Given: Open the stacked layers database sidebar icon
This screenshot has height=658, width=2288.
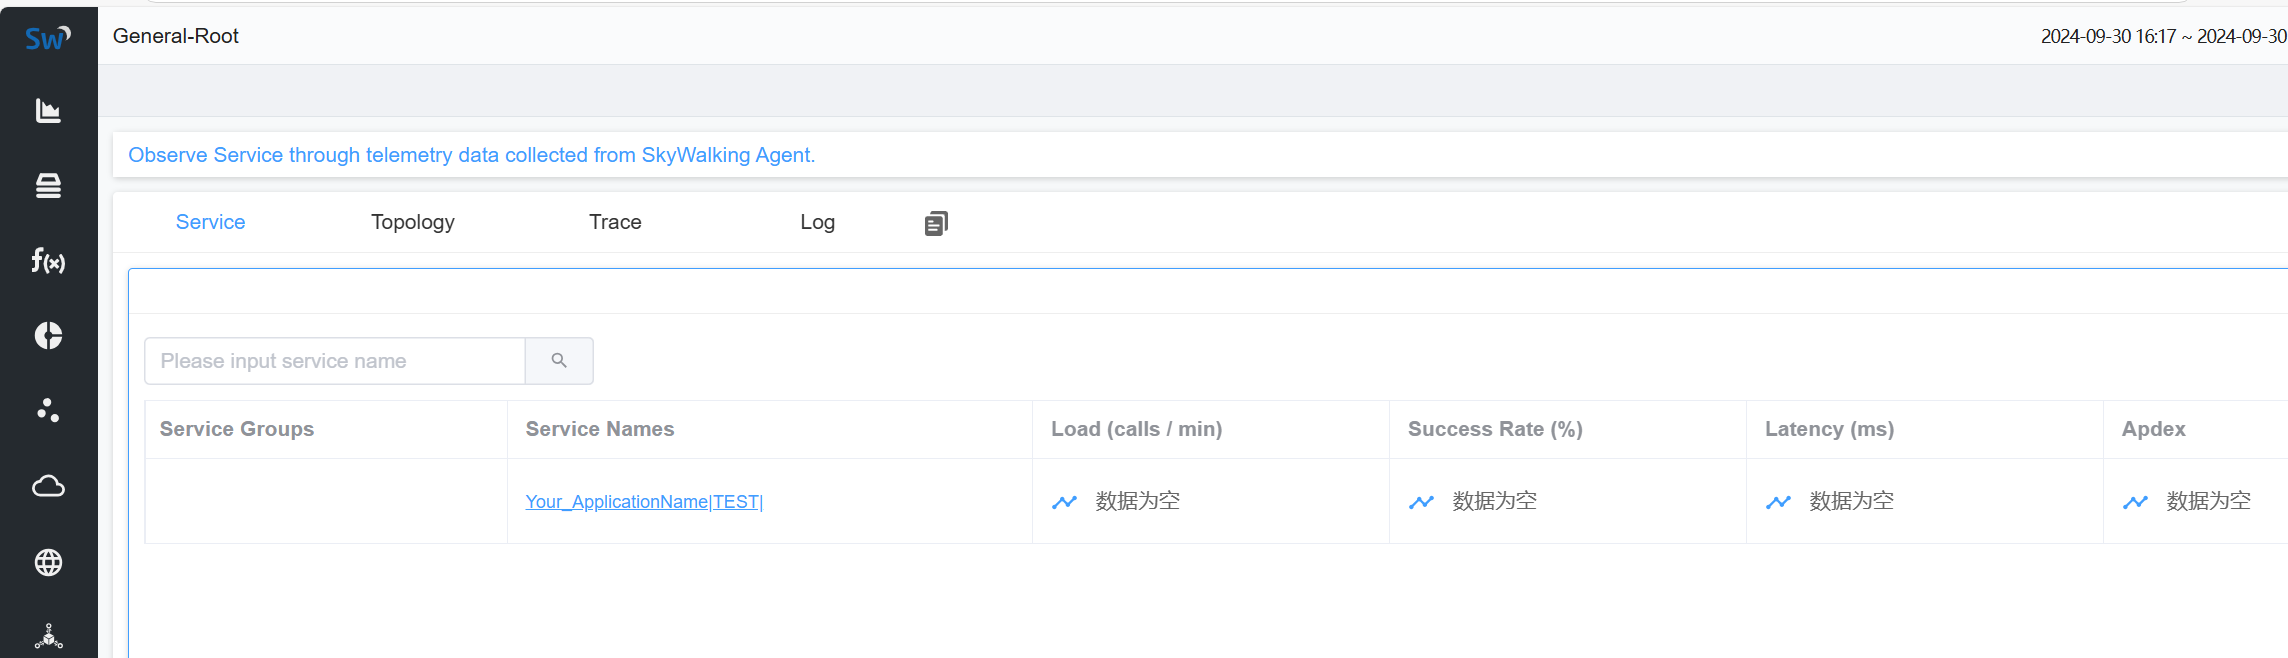Looking at the screenshot, I should point(48,186).
